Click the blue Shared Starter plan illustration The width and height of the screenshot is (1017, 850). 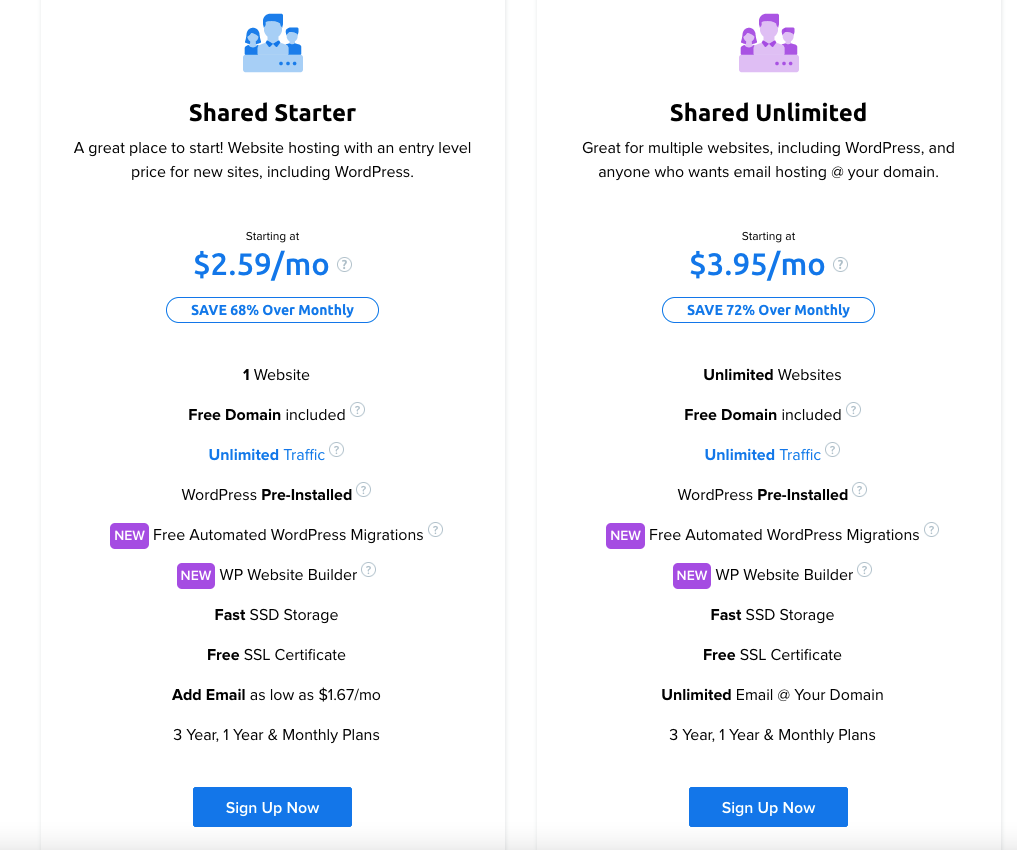coord(273,43)
